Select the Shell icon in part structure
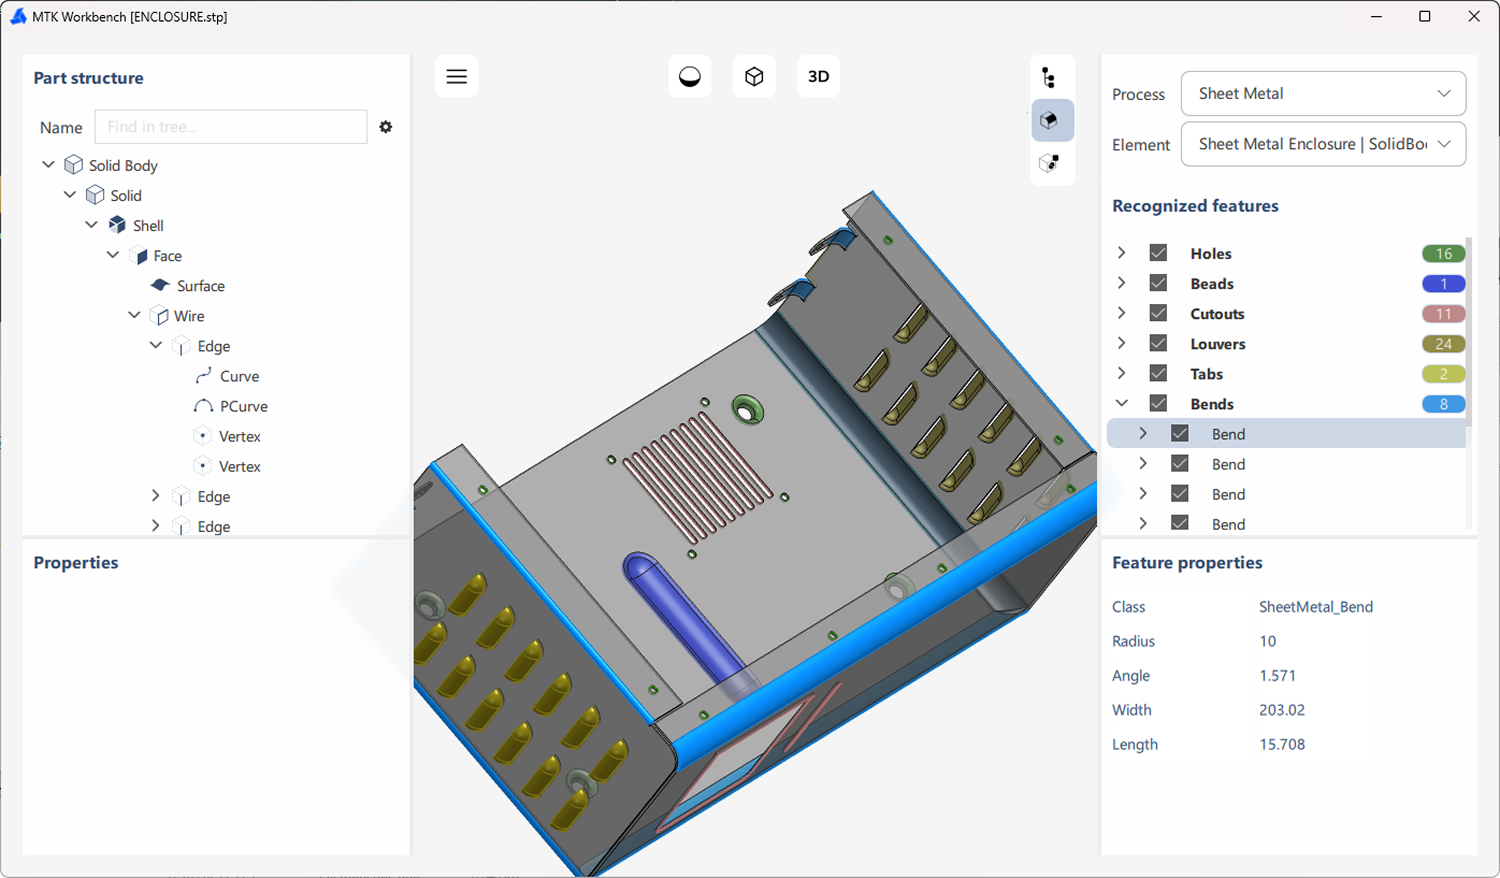Screen dimensions: 1500x878 114,225
